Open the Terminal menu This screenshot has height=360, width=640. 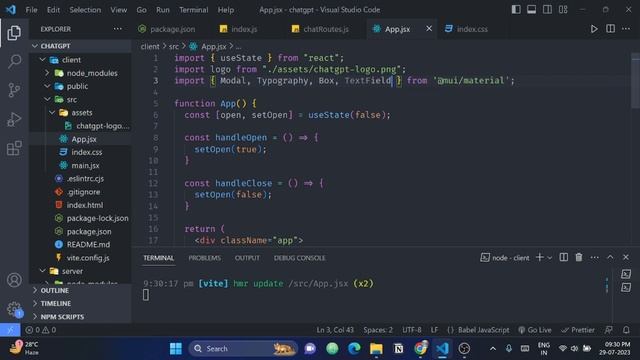click(x=193, y=9)
